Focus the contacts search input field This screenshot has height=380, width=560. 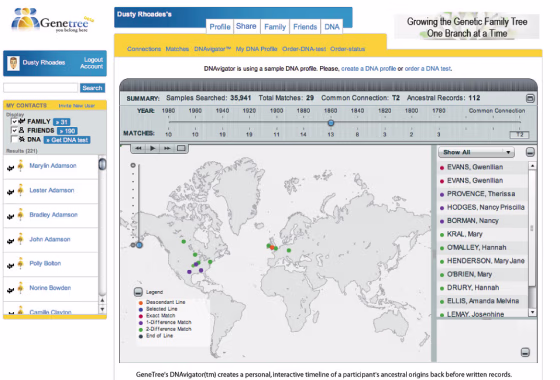click(x=40, y=88)
